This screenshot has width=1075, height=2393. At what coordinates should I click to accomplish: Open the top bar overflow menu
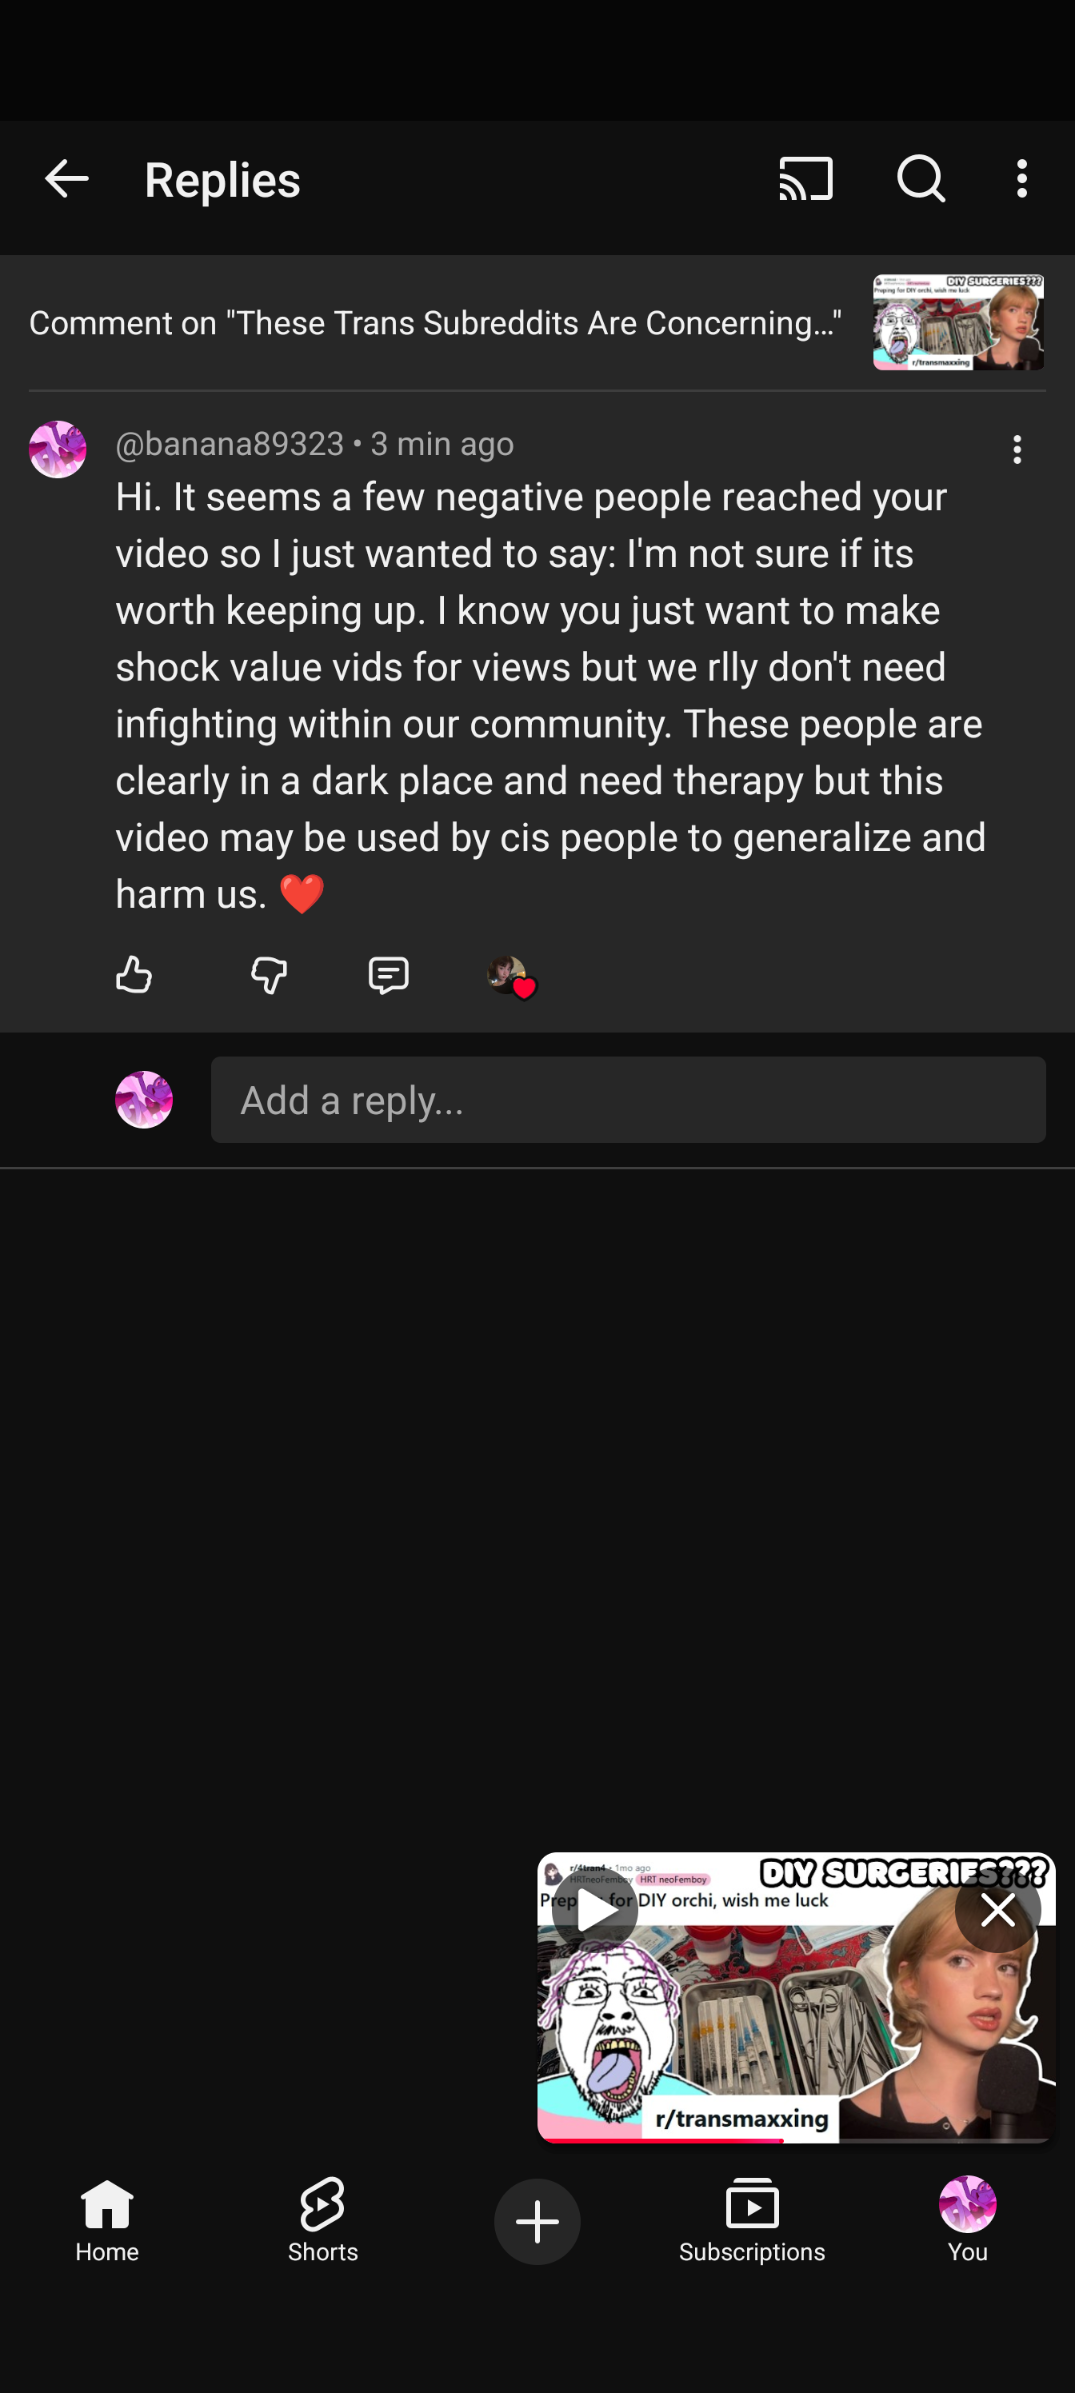pos(1021,180)
